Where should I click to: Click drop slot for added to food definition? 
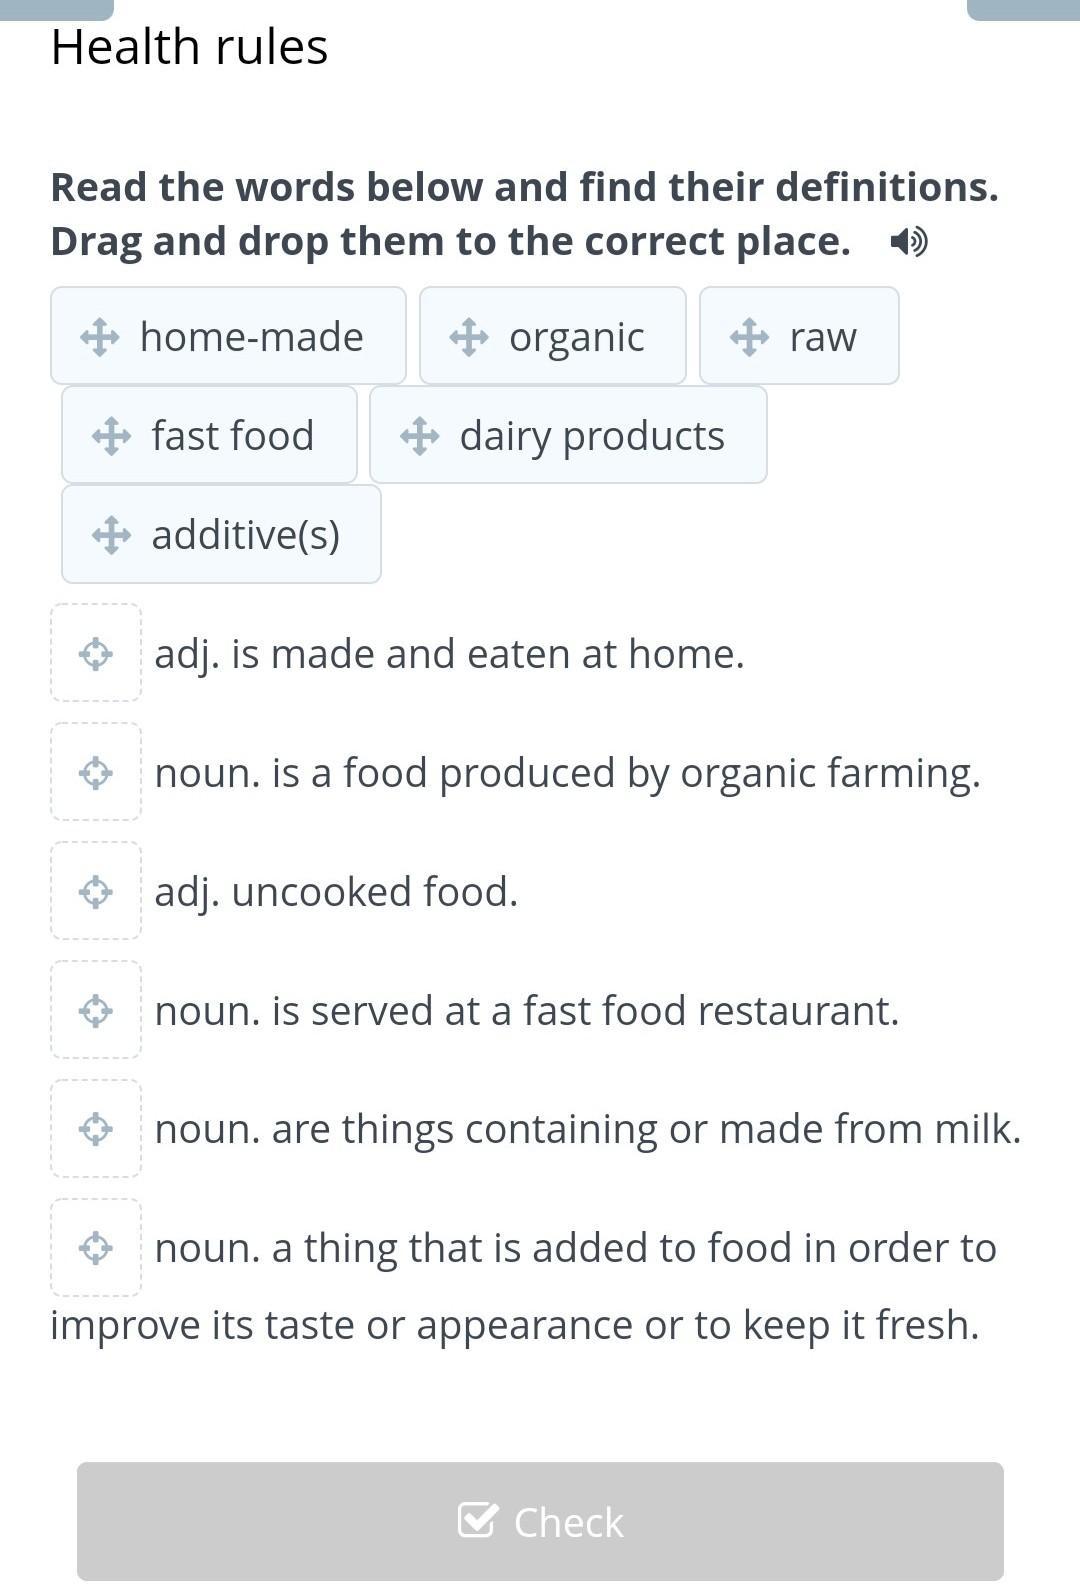96,1248
